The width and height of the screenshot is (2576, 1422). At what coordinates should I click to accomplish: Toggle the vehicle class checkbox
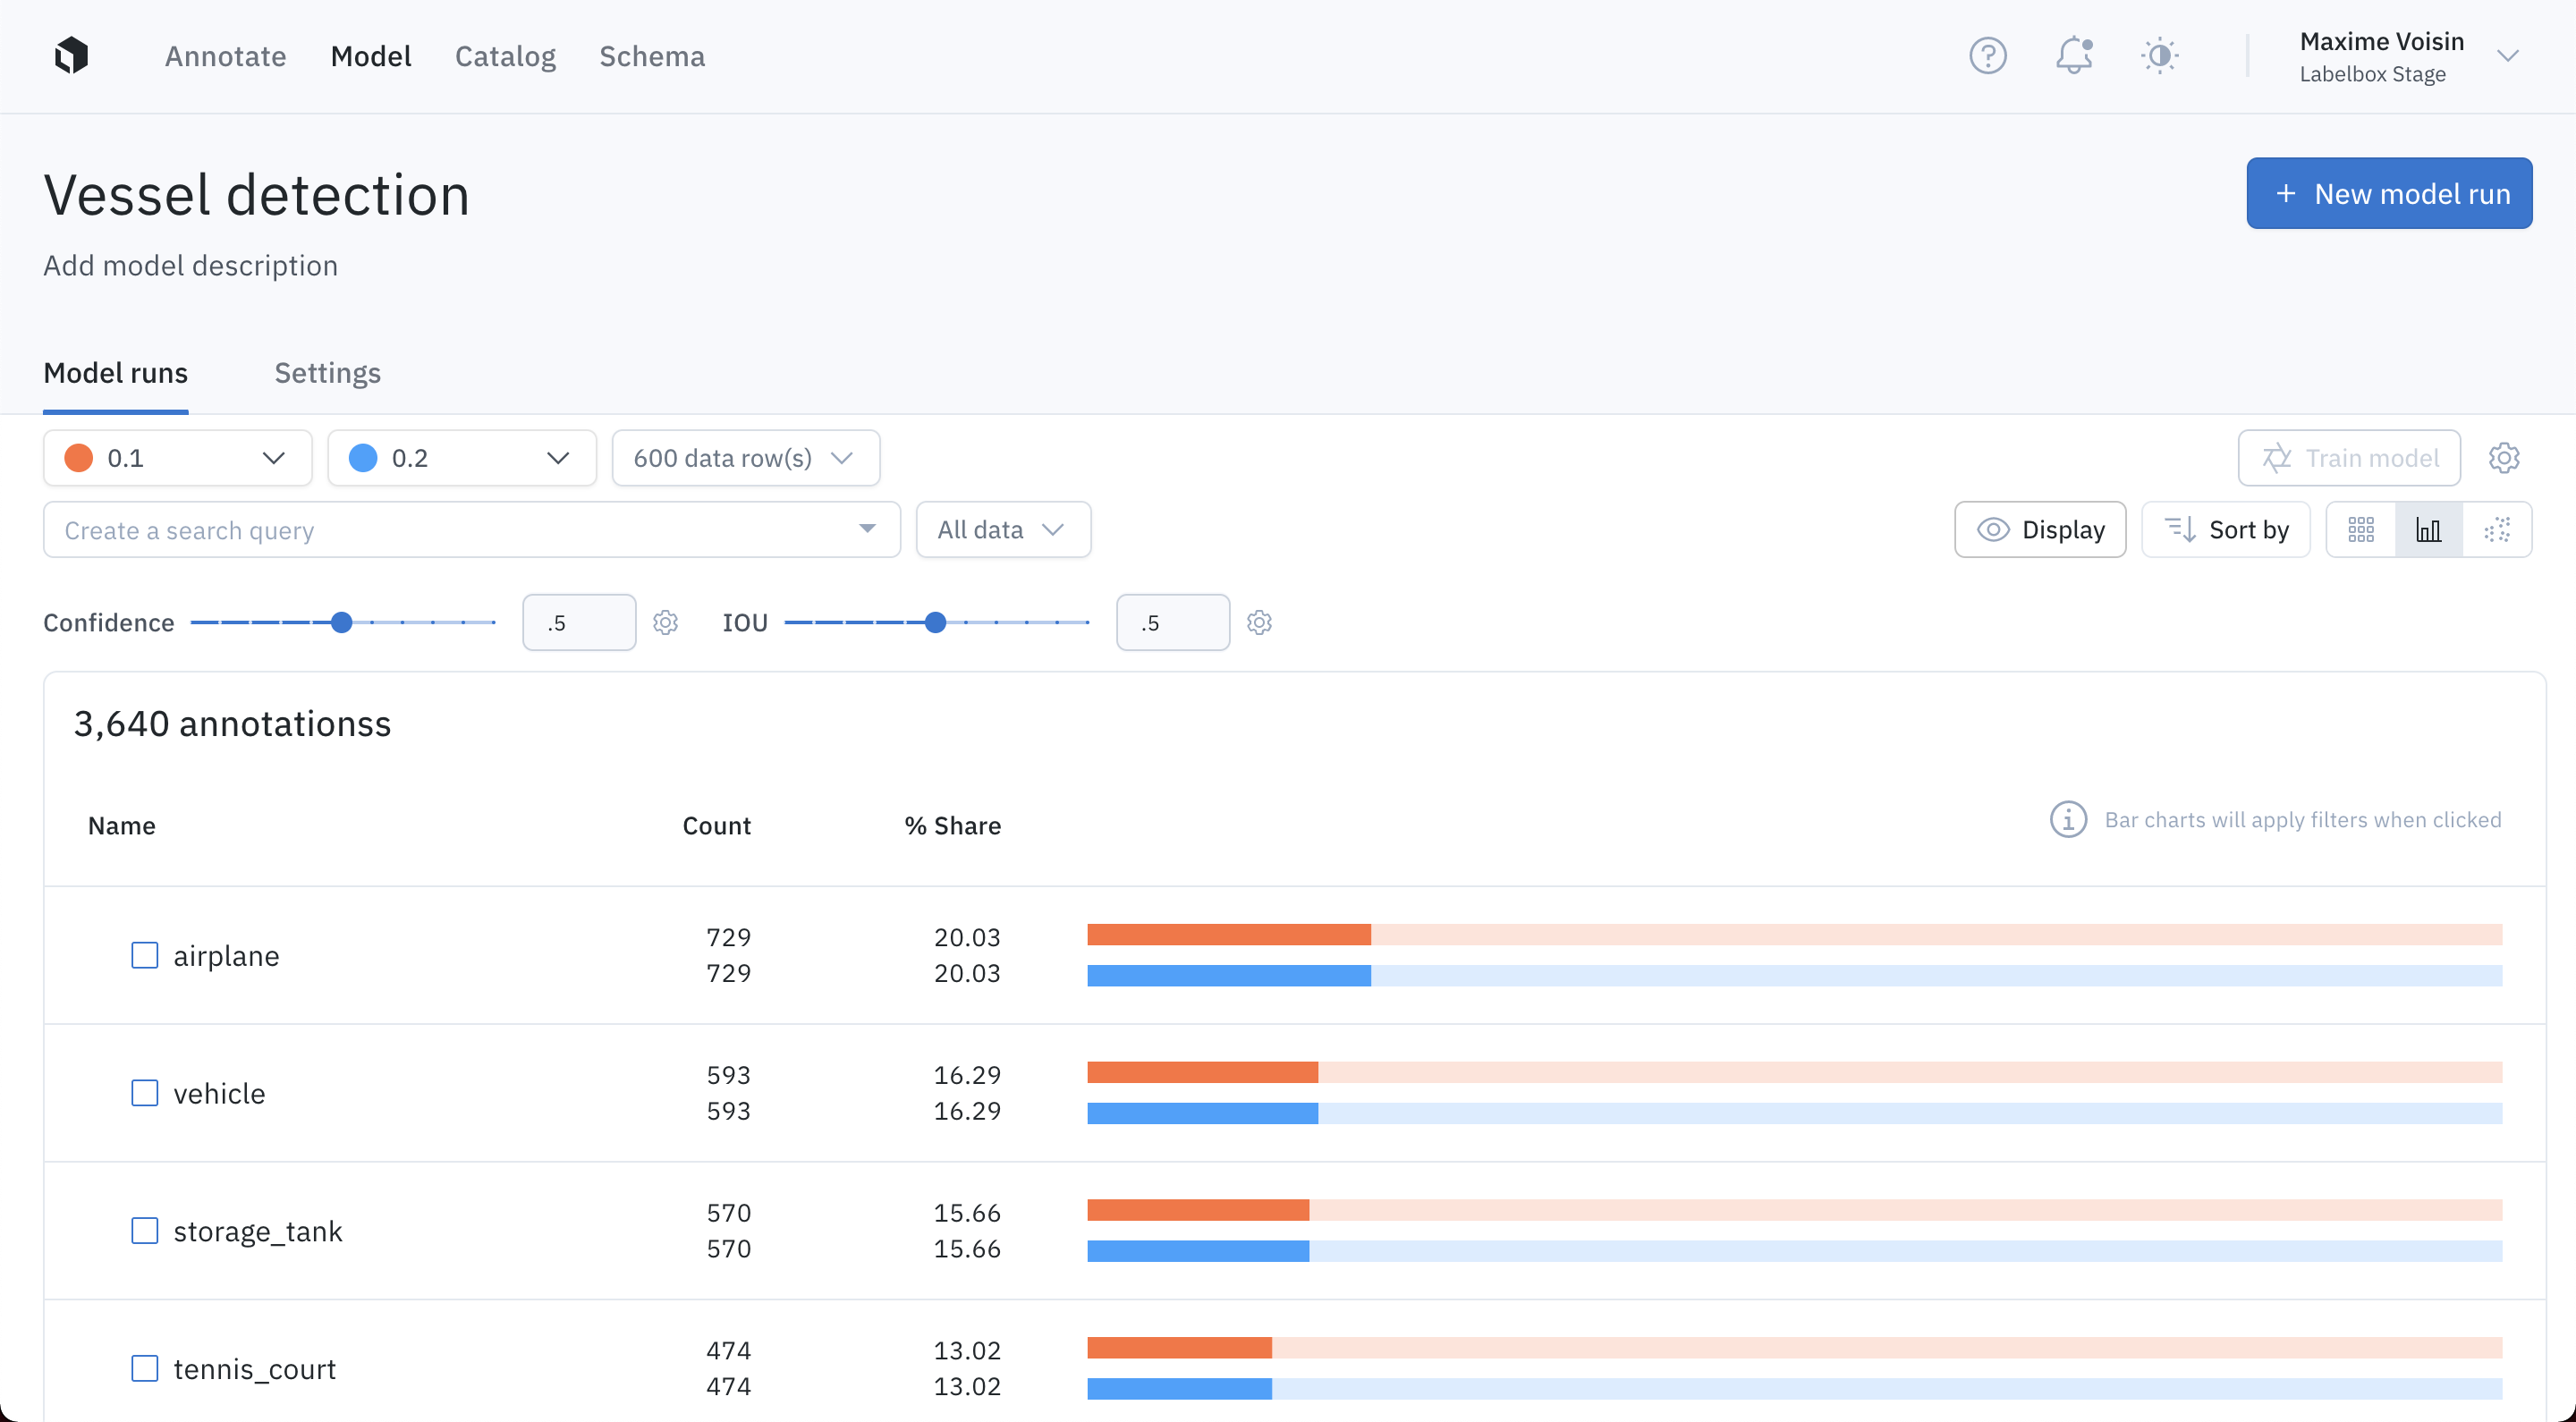[x=146, y=1093]
